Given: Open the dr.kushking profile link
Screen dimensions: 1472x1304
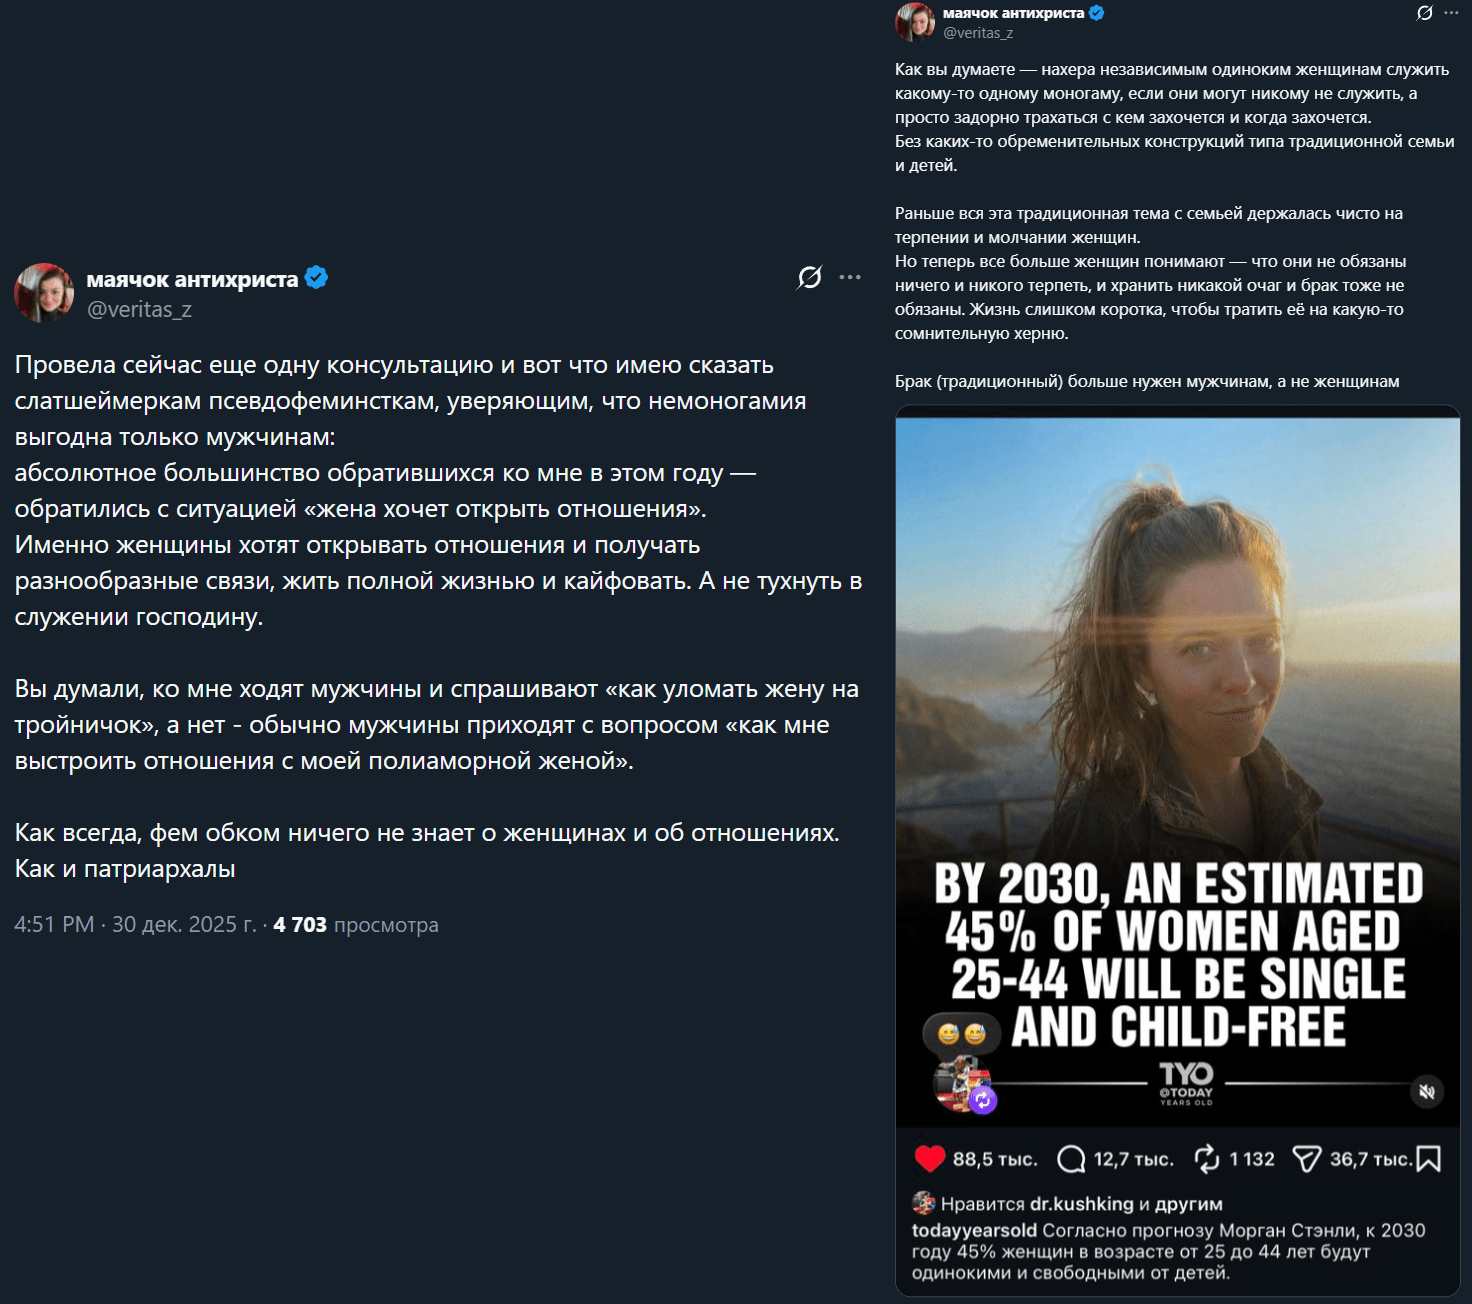Looking at the screenshot, I should coord(1081,1204).
